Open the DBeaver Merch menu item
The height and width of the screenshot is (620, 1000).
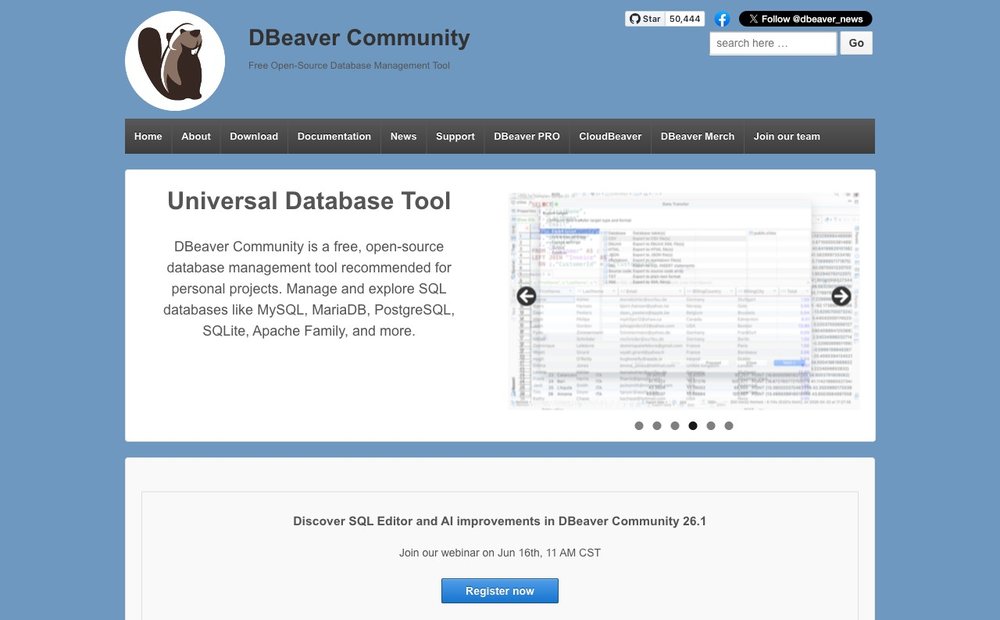698,137
